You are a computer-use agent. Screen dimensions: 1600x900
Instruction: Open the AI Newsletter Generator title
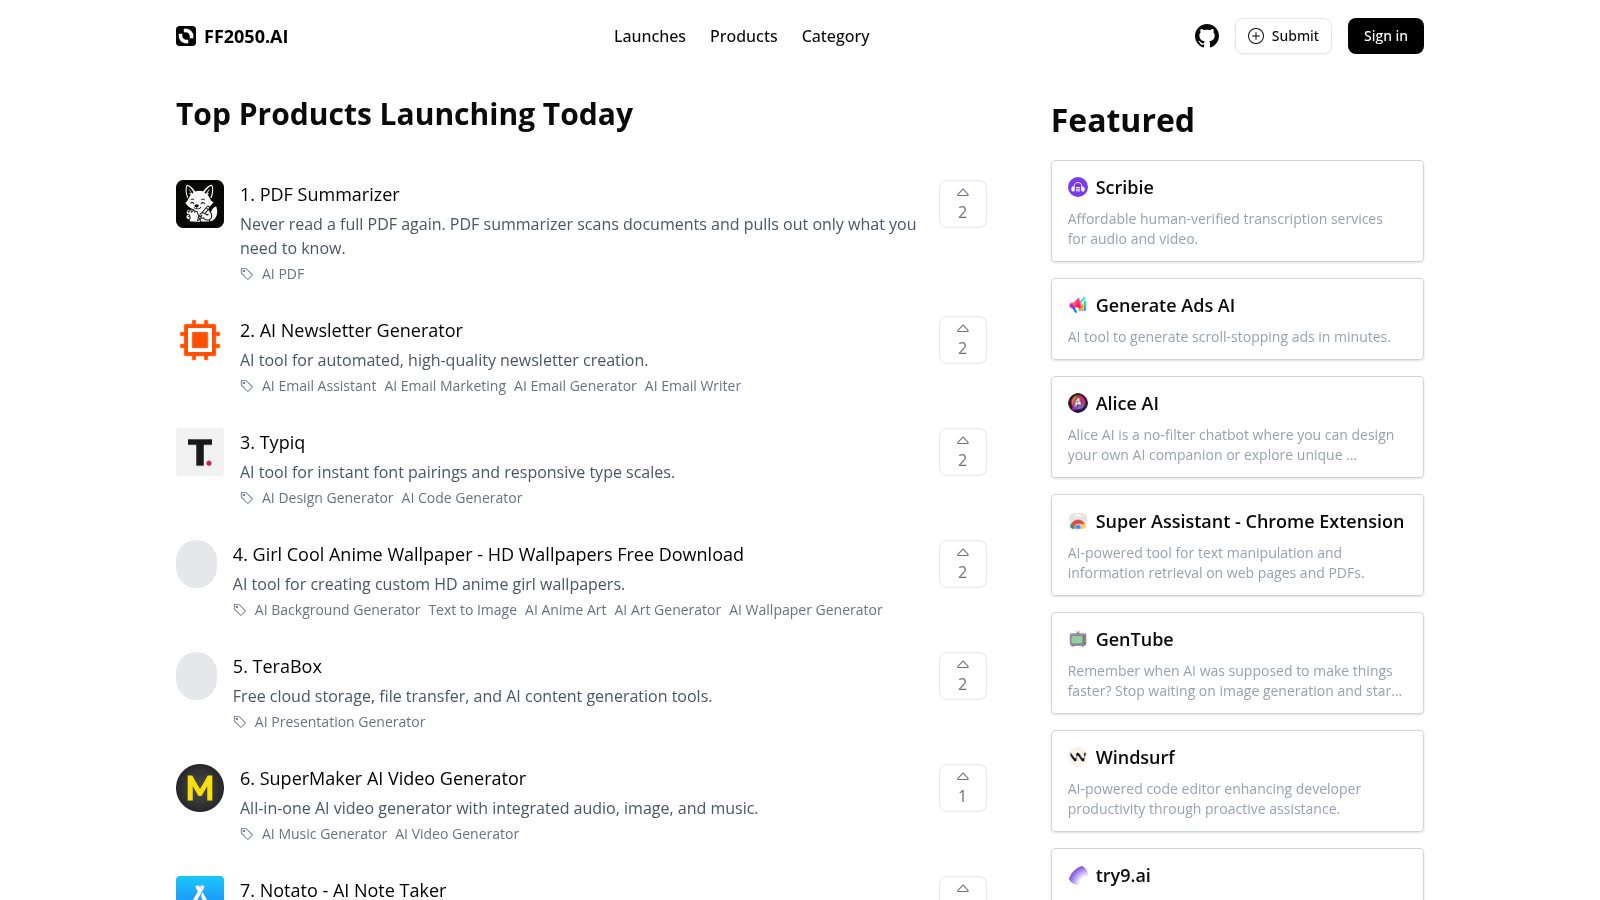tap(351, 330)
